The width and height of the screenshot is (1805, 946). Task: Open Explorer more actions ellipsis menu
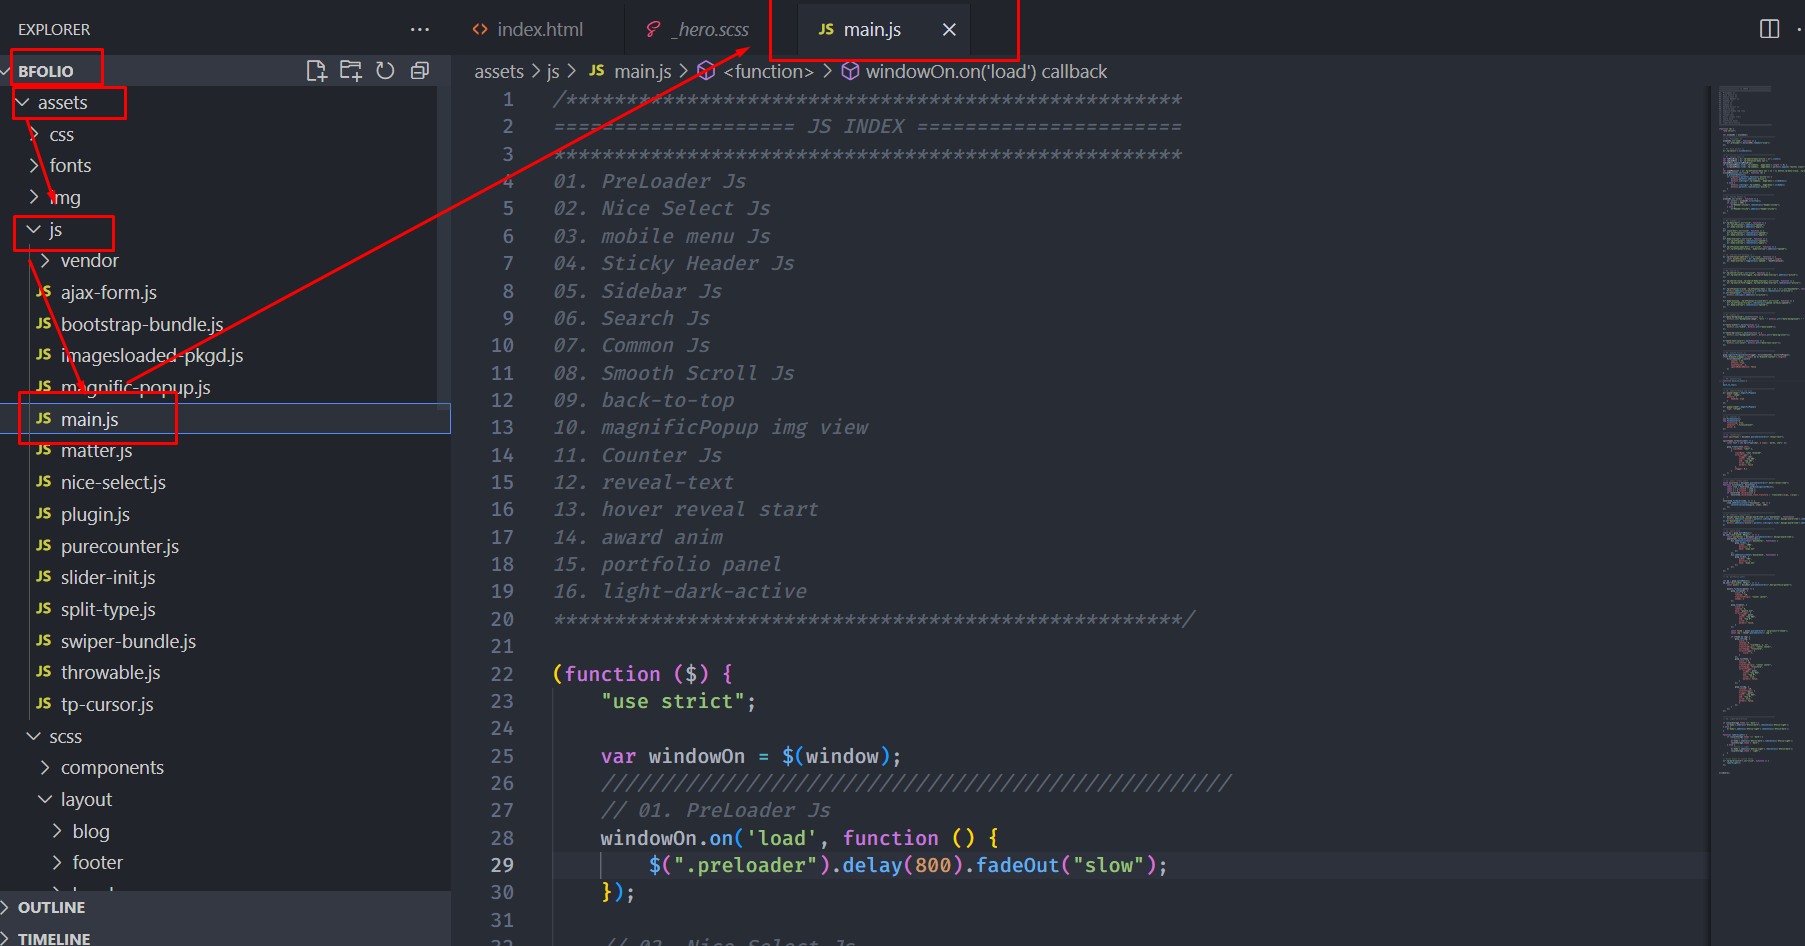420,30
